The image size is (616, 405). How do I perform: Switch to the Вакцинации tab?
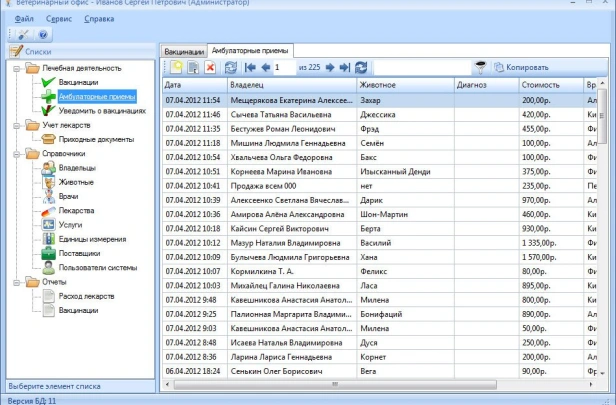[183, 50]
